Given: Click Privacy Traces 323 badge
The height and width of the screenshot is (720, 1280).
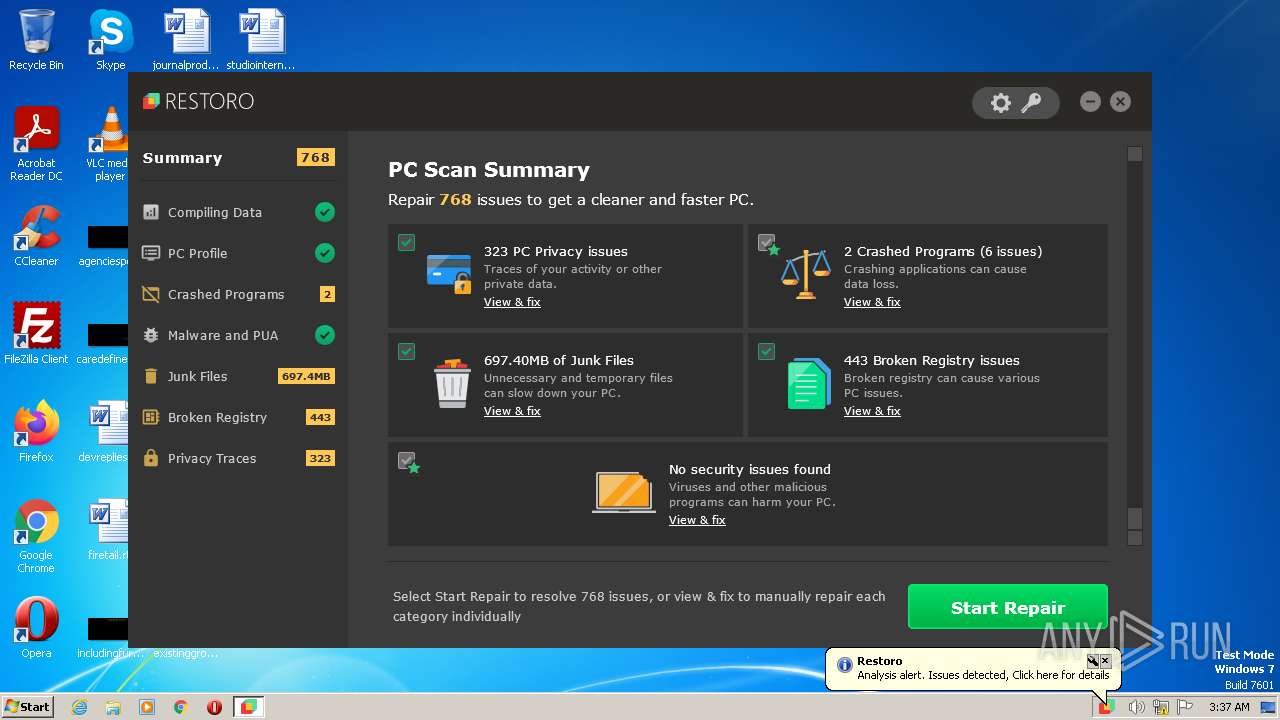Looking at the screenshot, I should pos(320,458).
